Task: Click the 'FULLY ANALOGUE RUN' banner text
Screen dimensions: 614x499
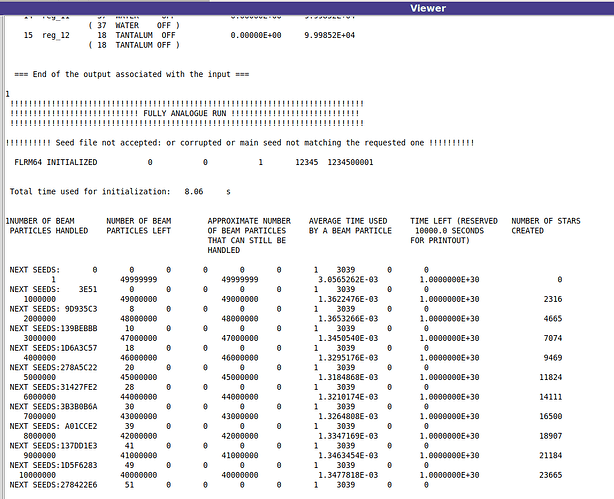Action: click(x=184, y=114)
